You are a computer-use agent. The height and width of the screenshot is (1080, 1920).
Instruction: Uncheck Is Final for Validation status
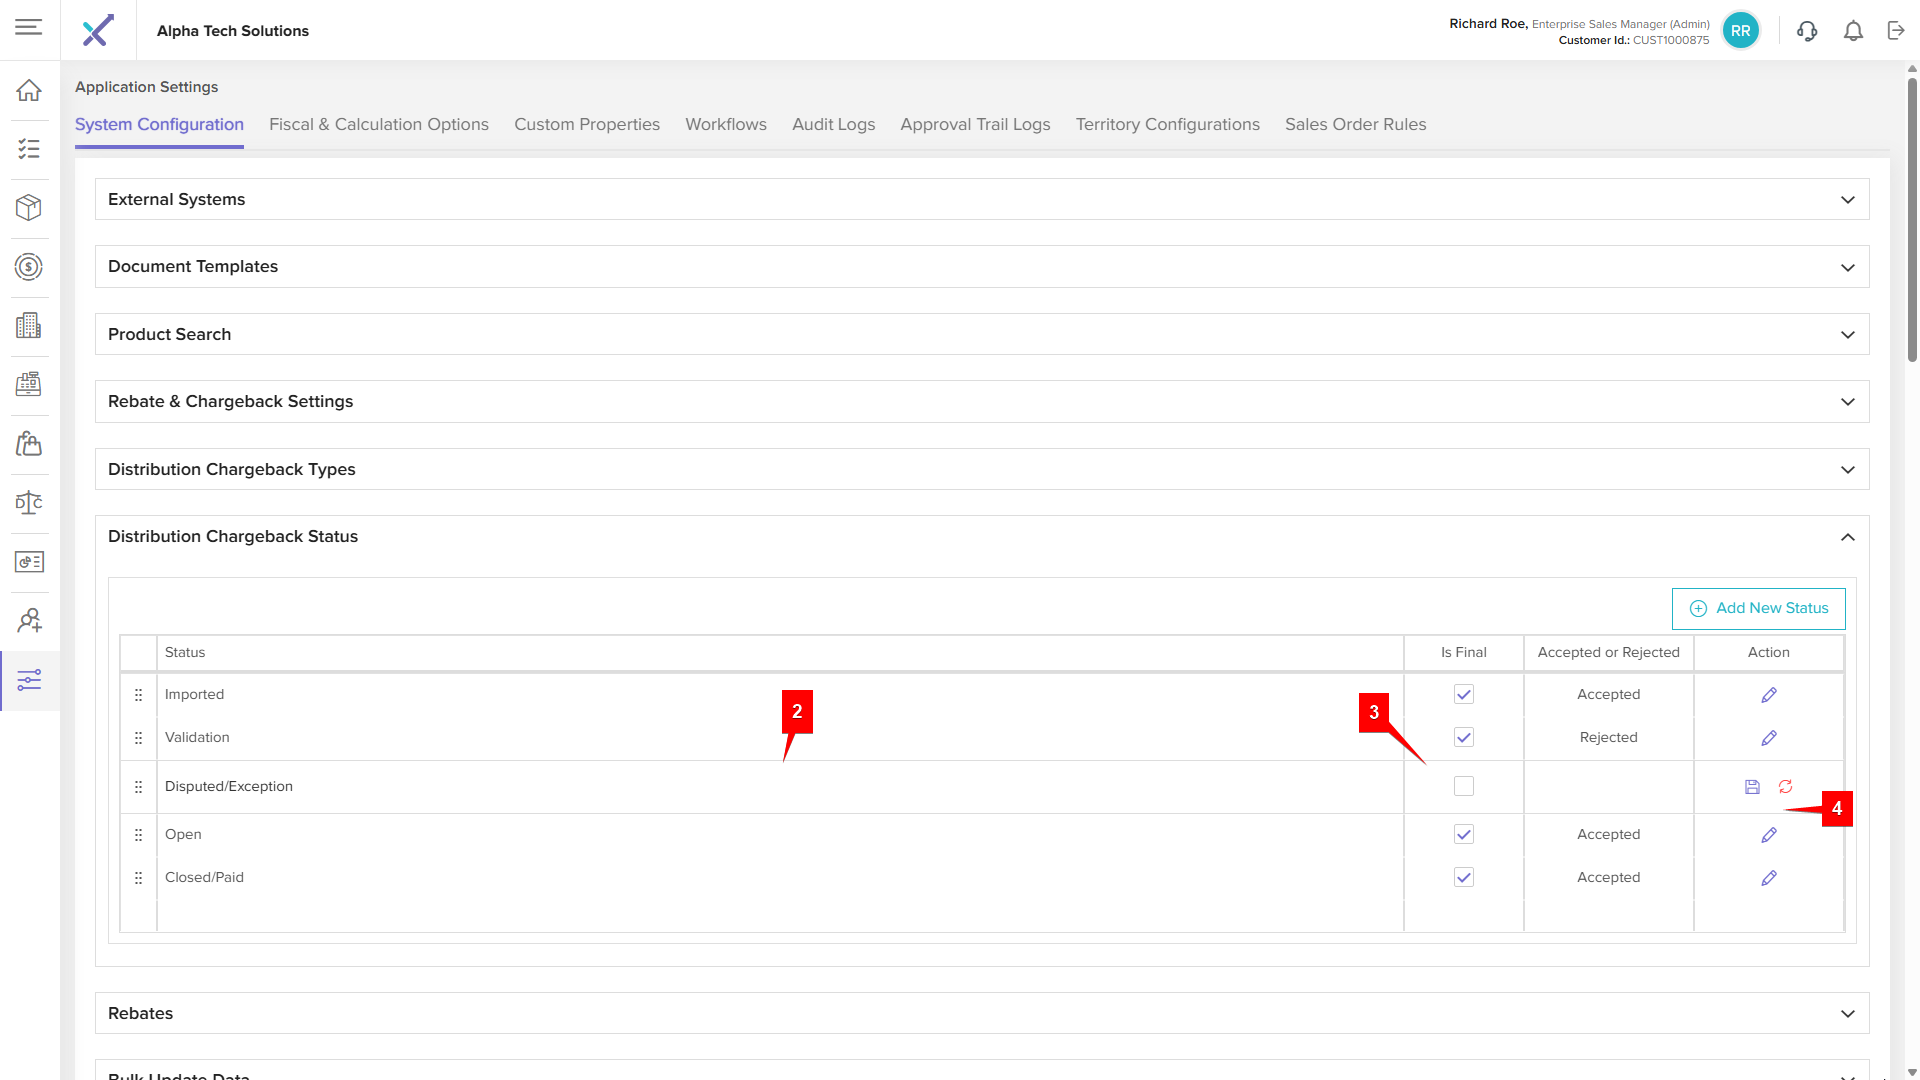coord(1463,737)
